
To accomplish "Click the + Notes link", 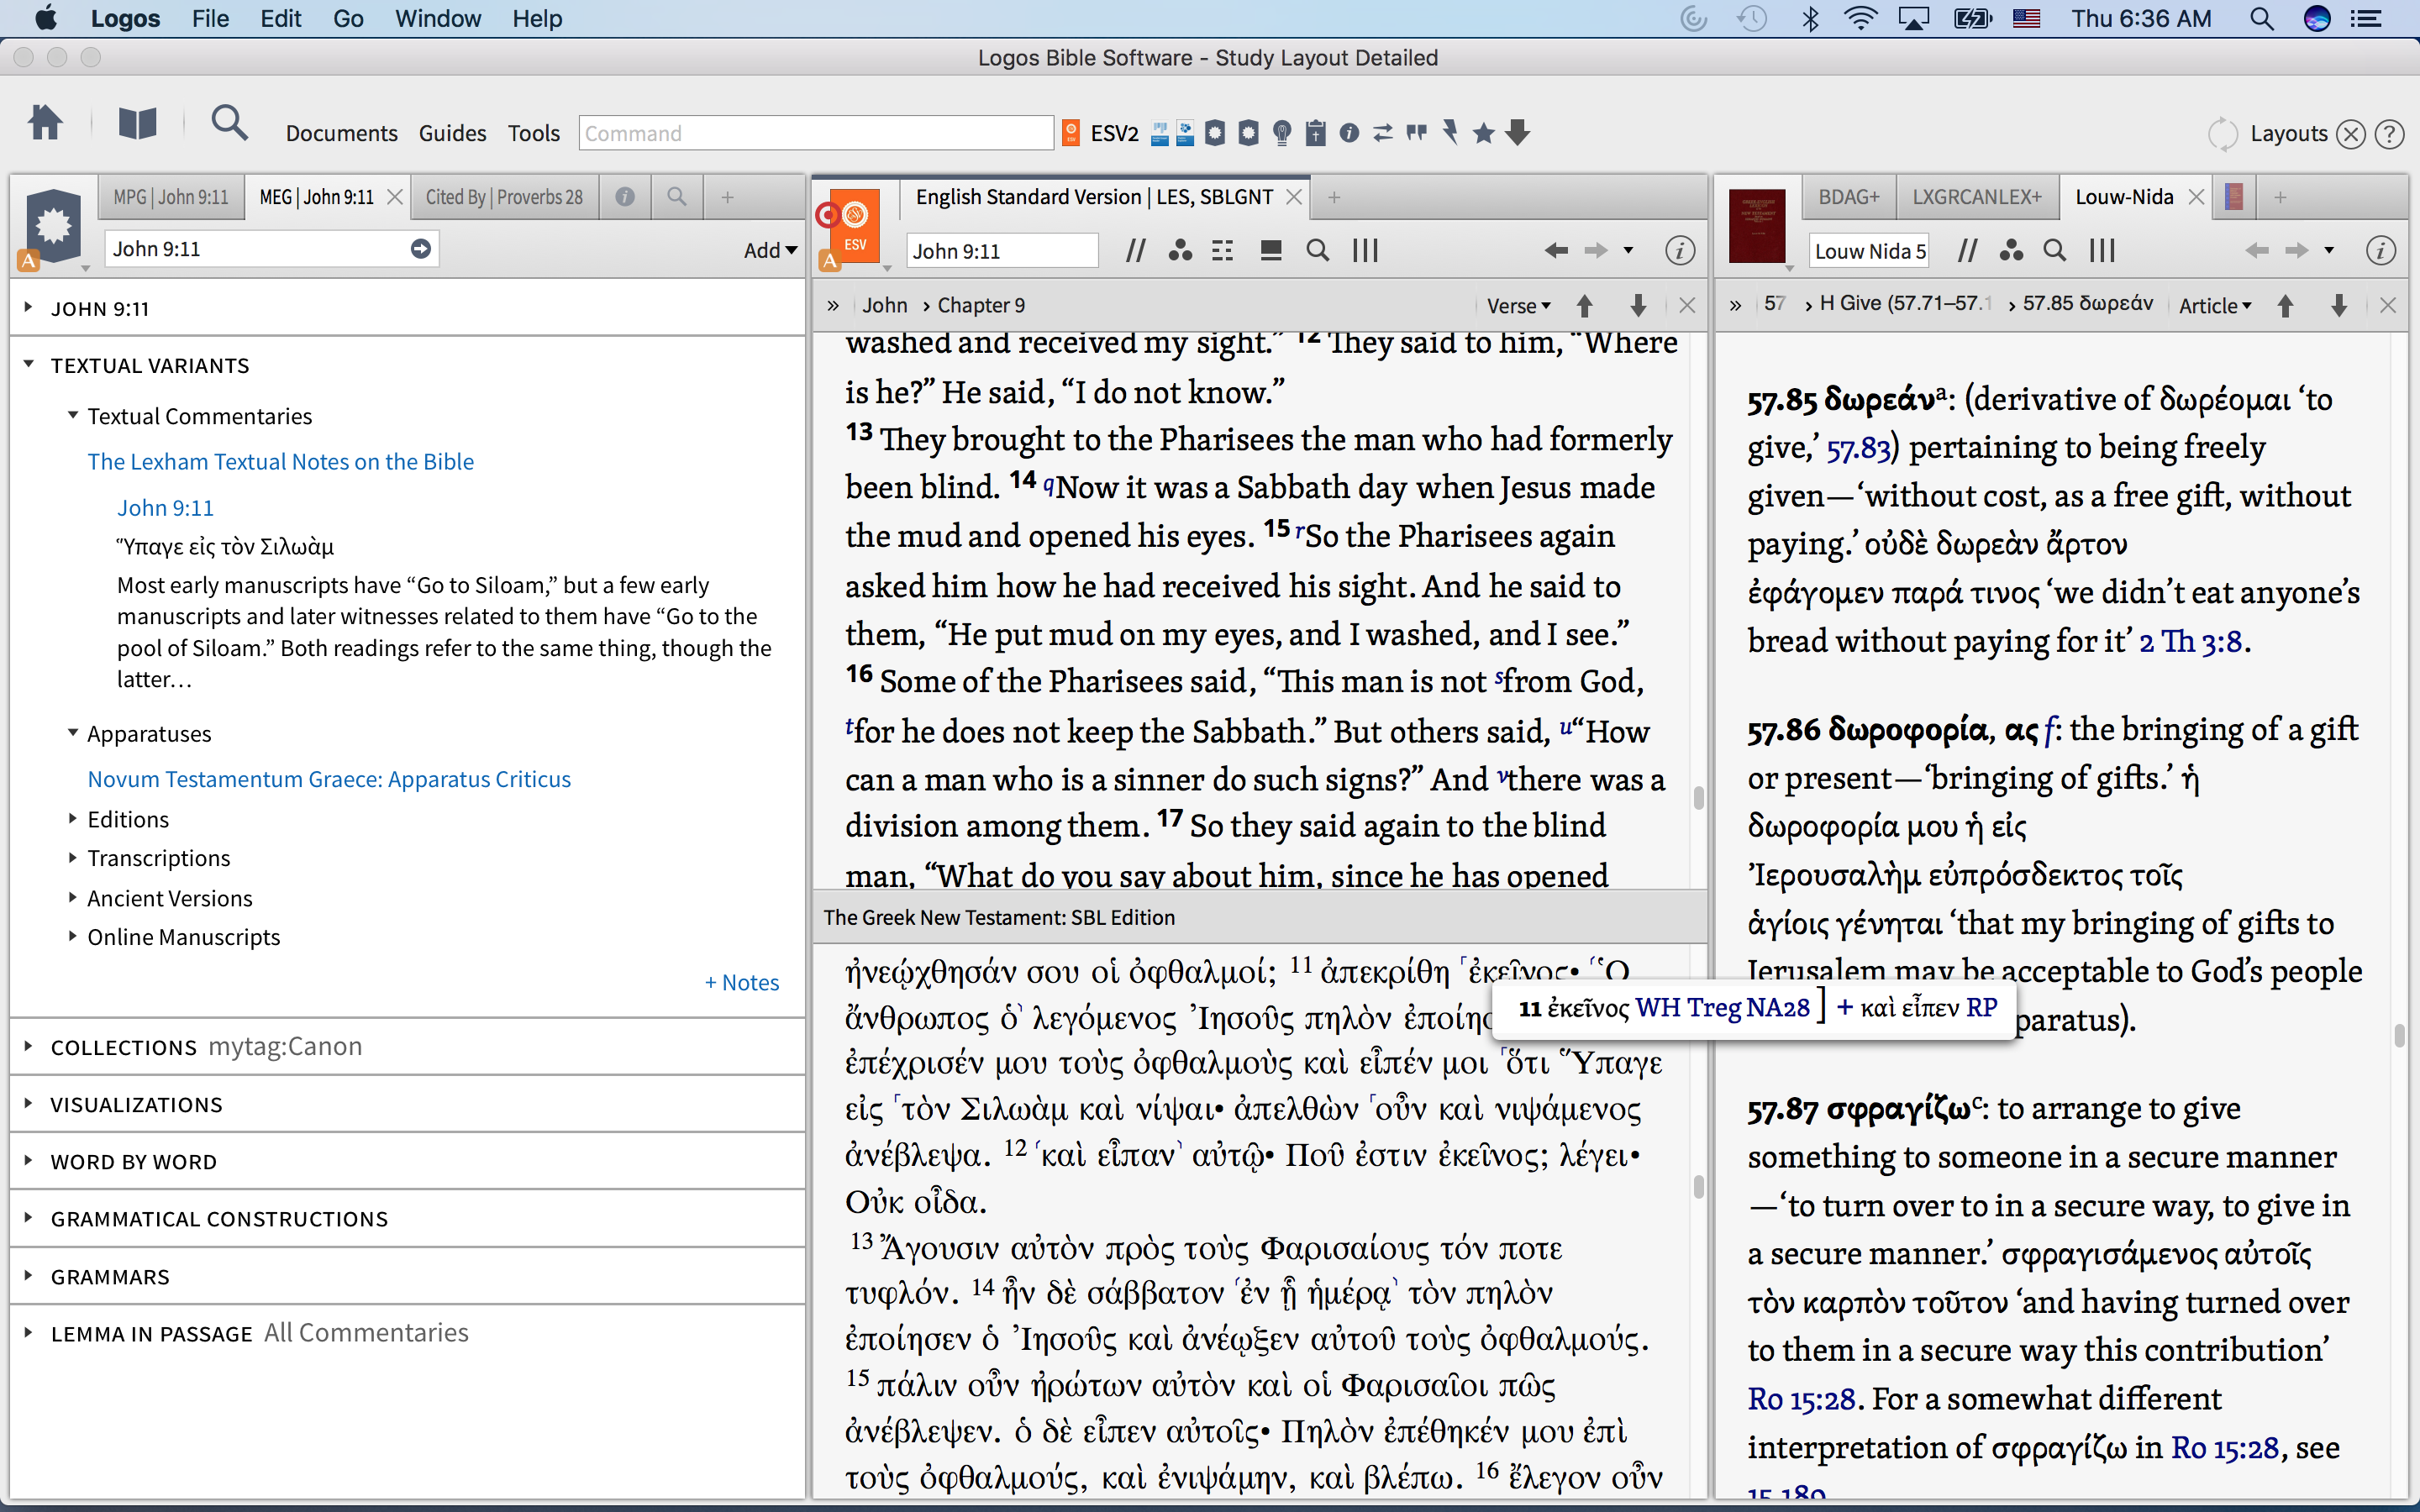I will 741,982.
